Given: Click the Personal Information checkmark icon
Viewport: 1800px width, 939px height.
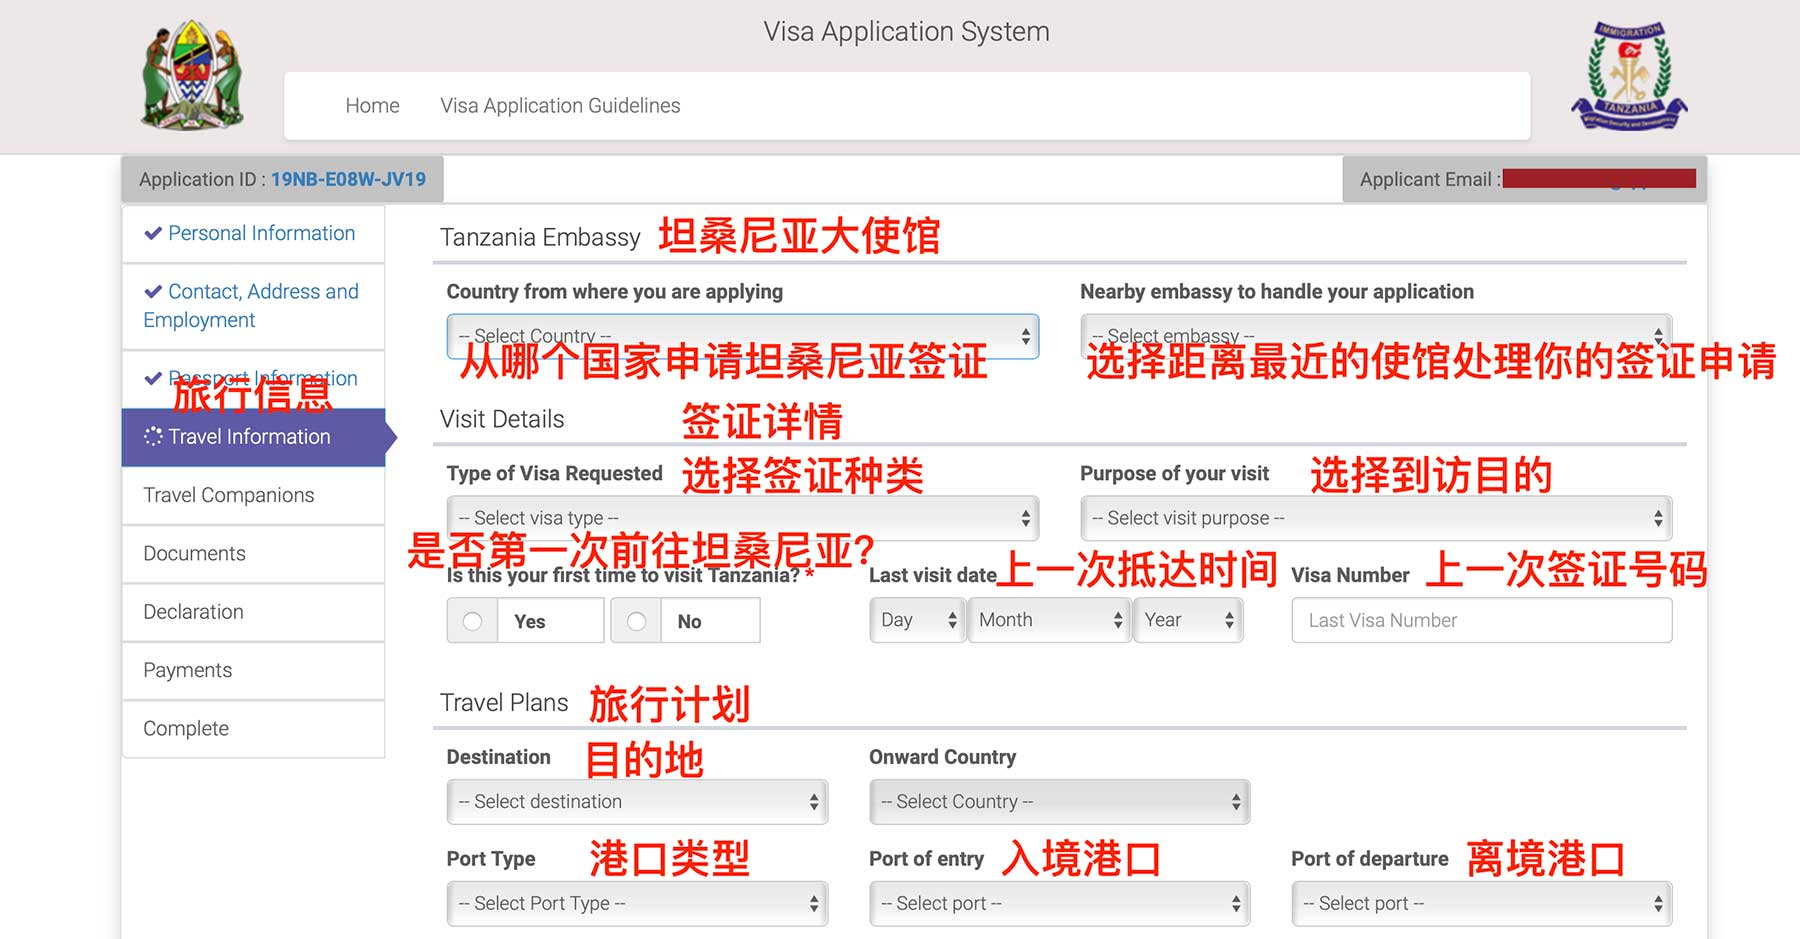Looking at the screenshot, I should (153, 234).
